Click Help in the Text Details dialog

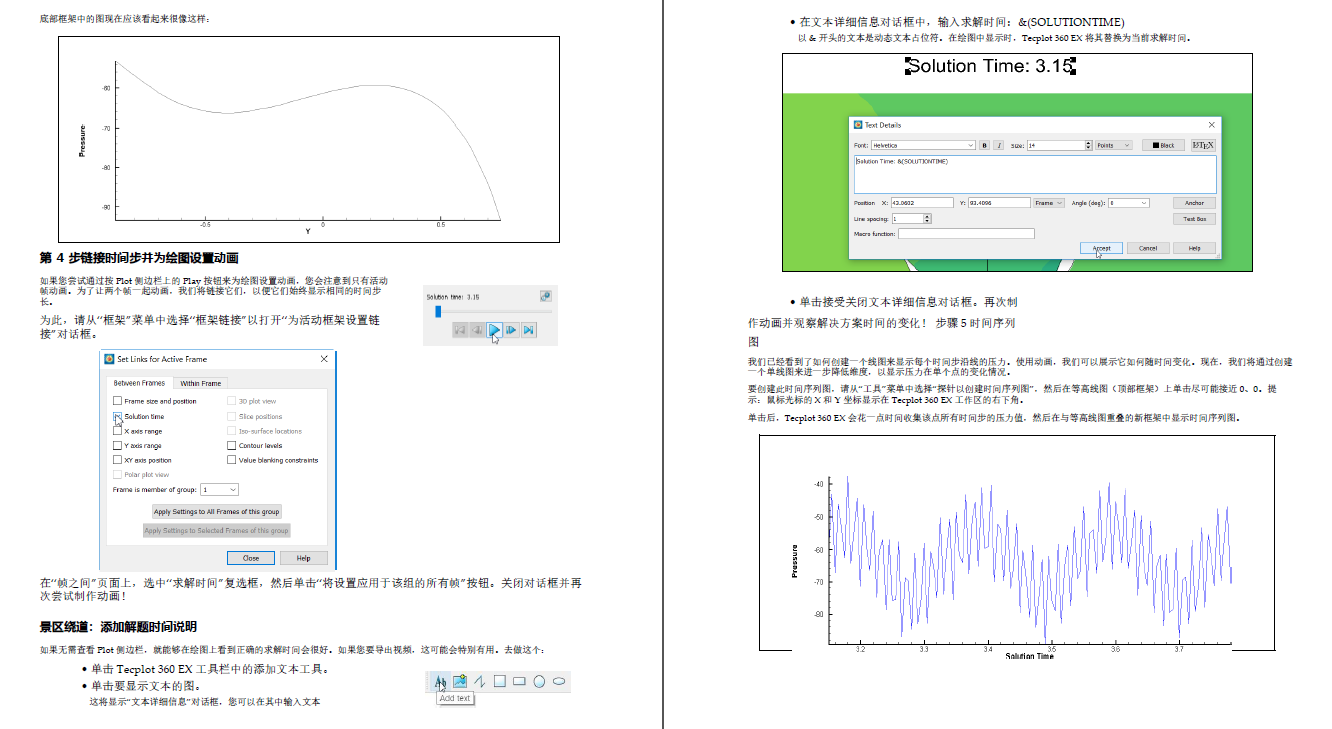(x=1194, y=248)
